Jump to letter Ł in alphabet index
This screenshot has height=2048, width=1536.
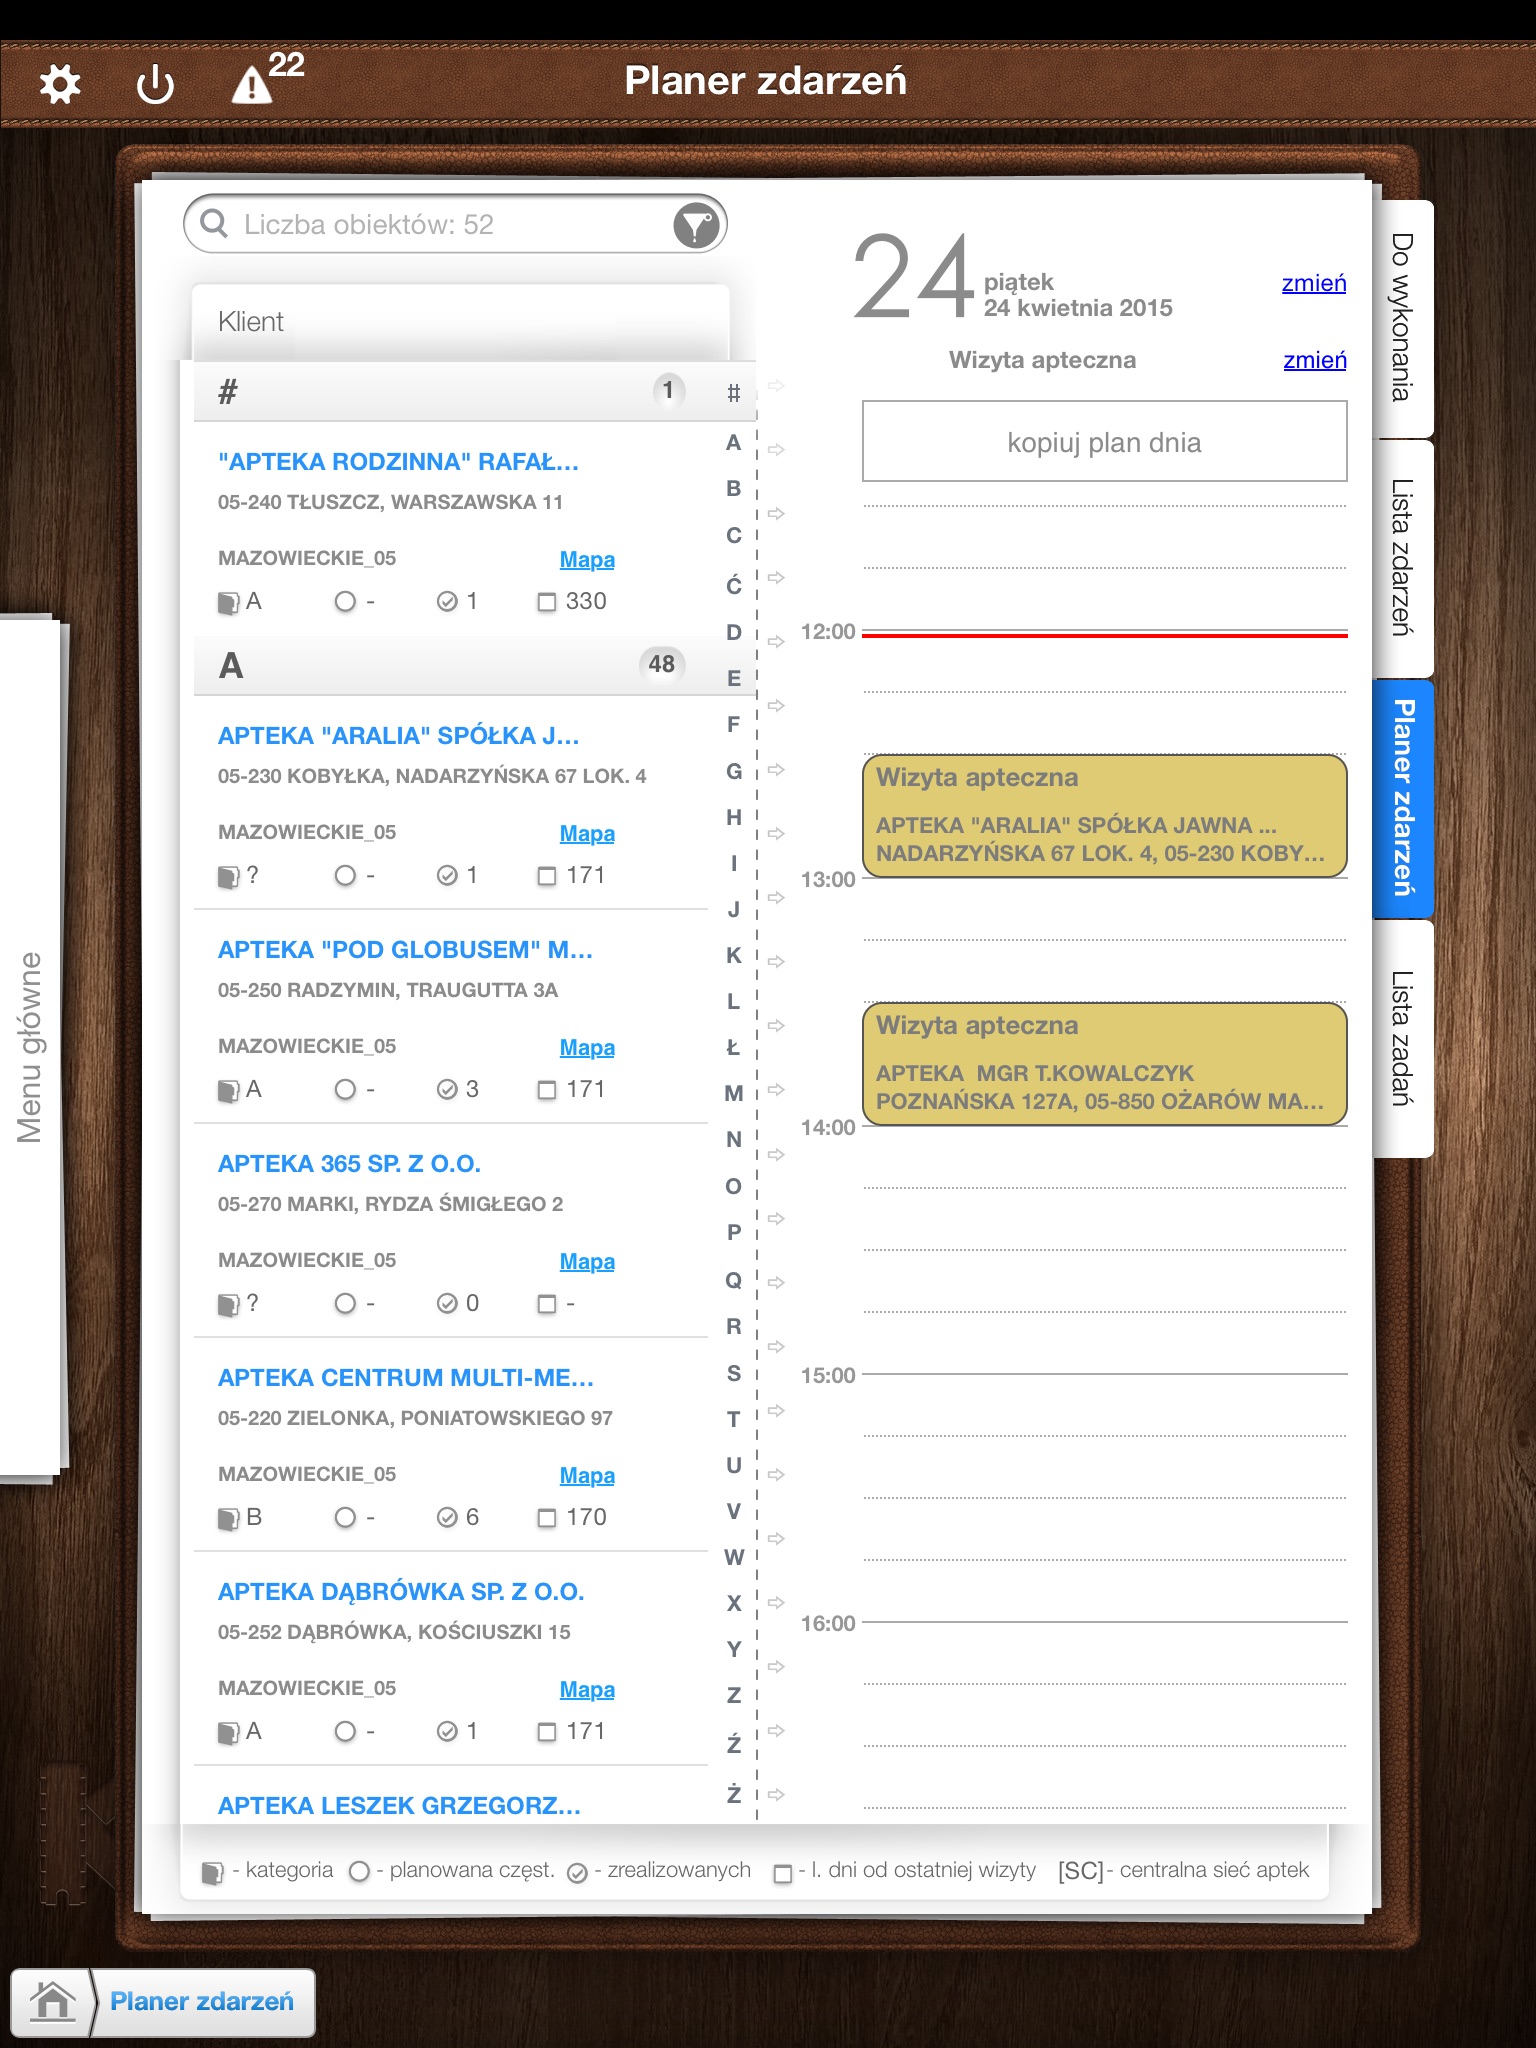pos(733,1048)
